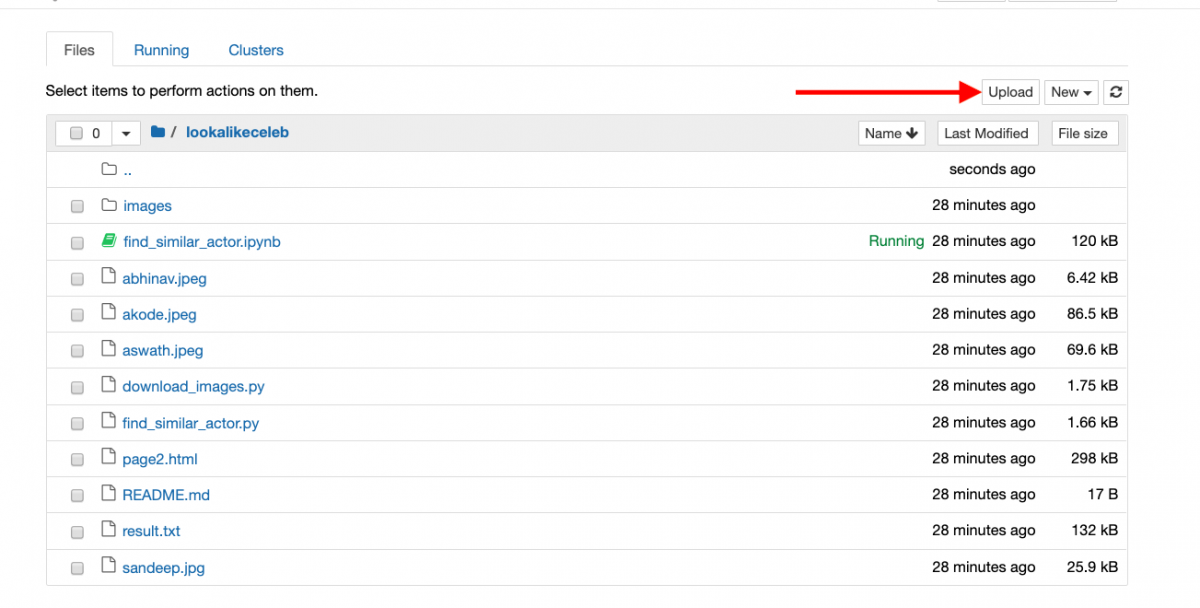Tick the checkbox next to page2.html
The width and height of the screenshot is (1200, 608).
point(77,460)
